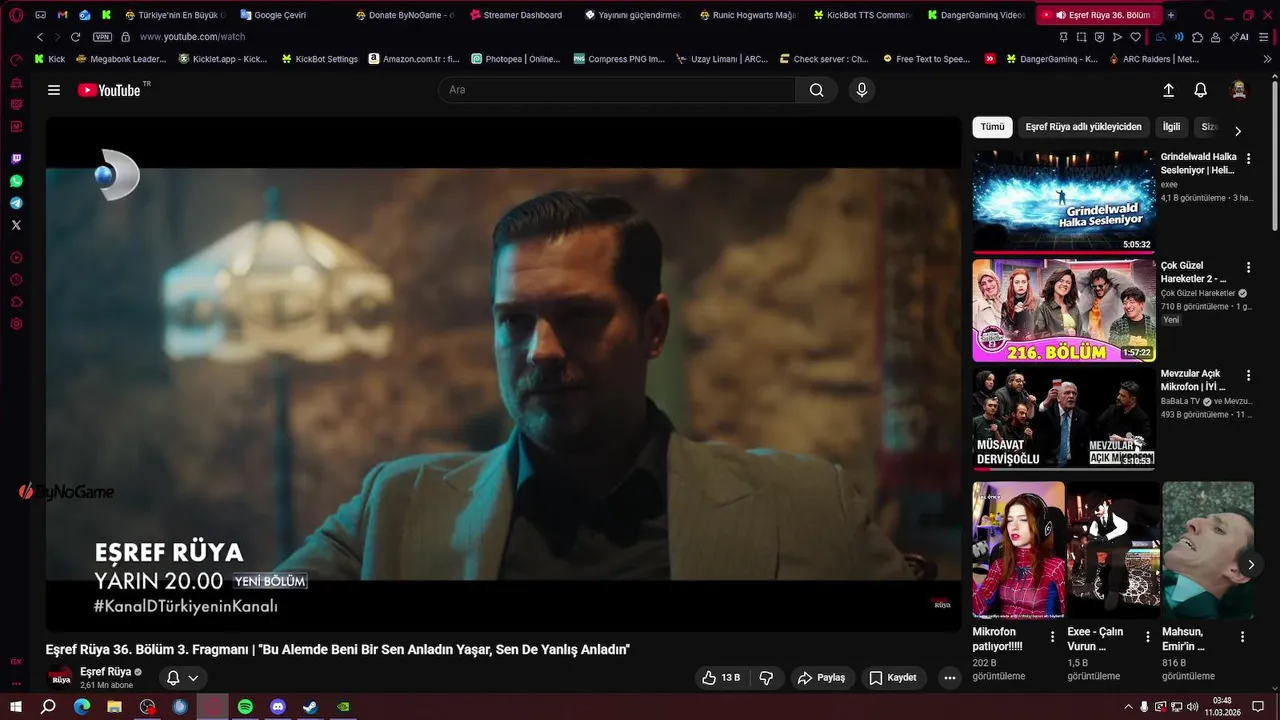Switch to the Streamer Dashboard tab
The width and height of the screenshot is (1280, 720).
click(518, 15)
